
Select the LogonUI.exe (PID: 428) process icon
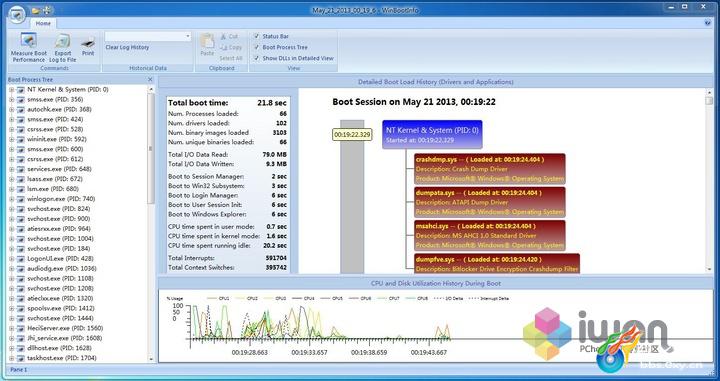point(21,259)
